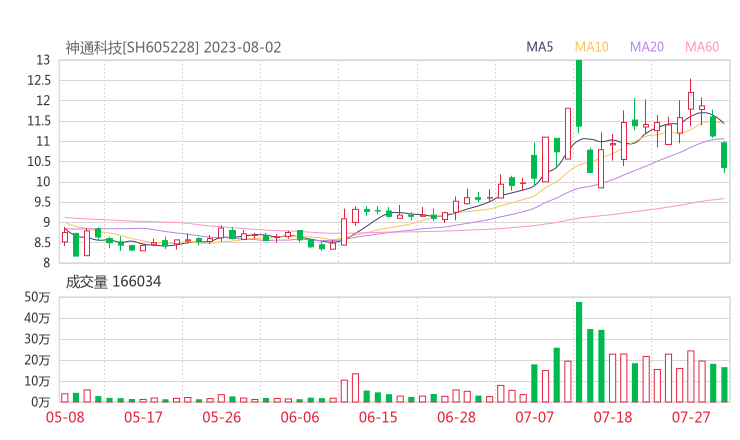Click the 07-07 date axis label
This screenshot has height=440, width=740.
(x=535, y=417)
